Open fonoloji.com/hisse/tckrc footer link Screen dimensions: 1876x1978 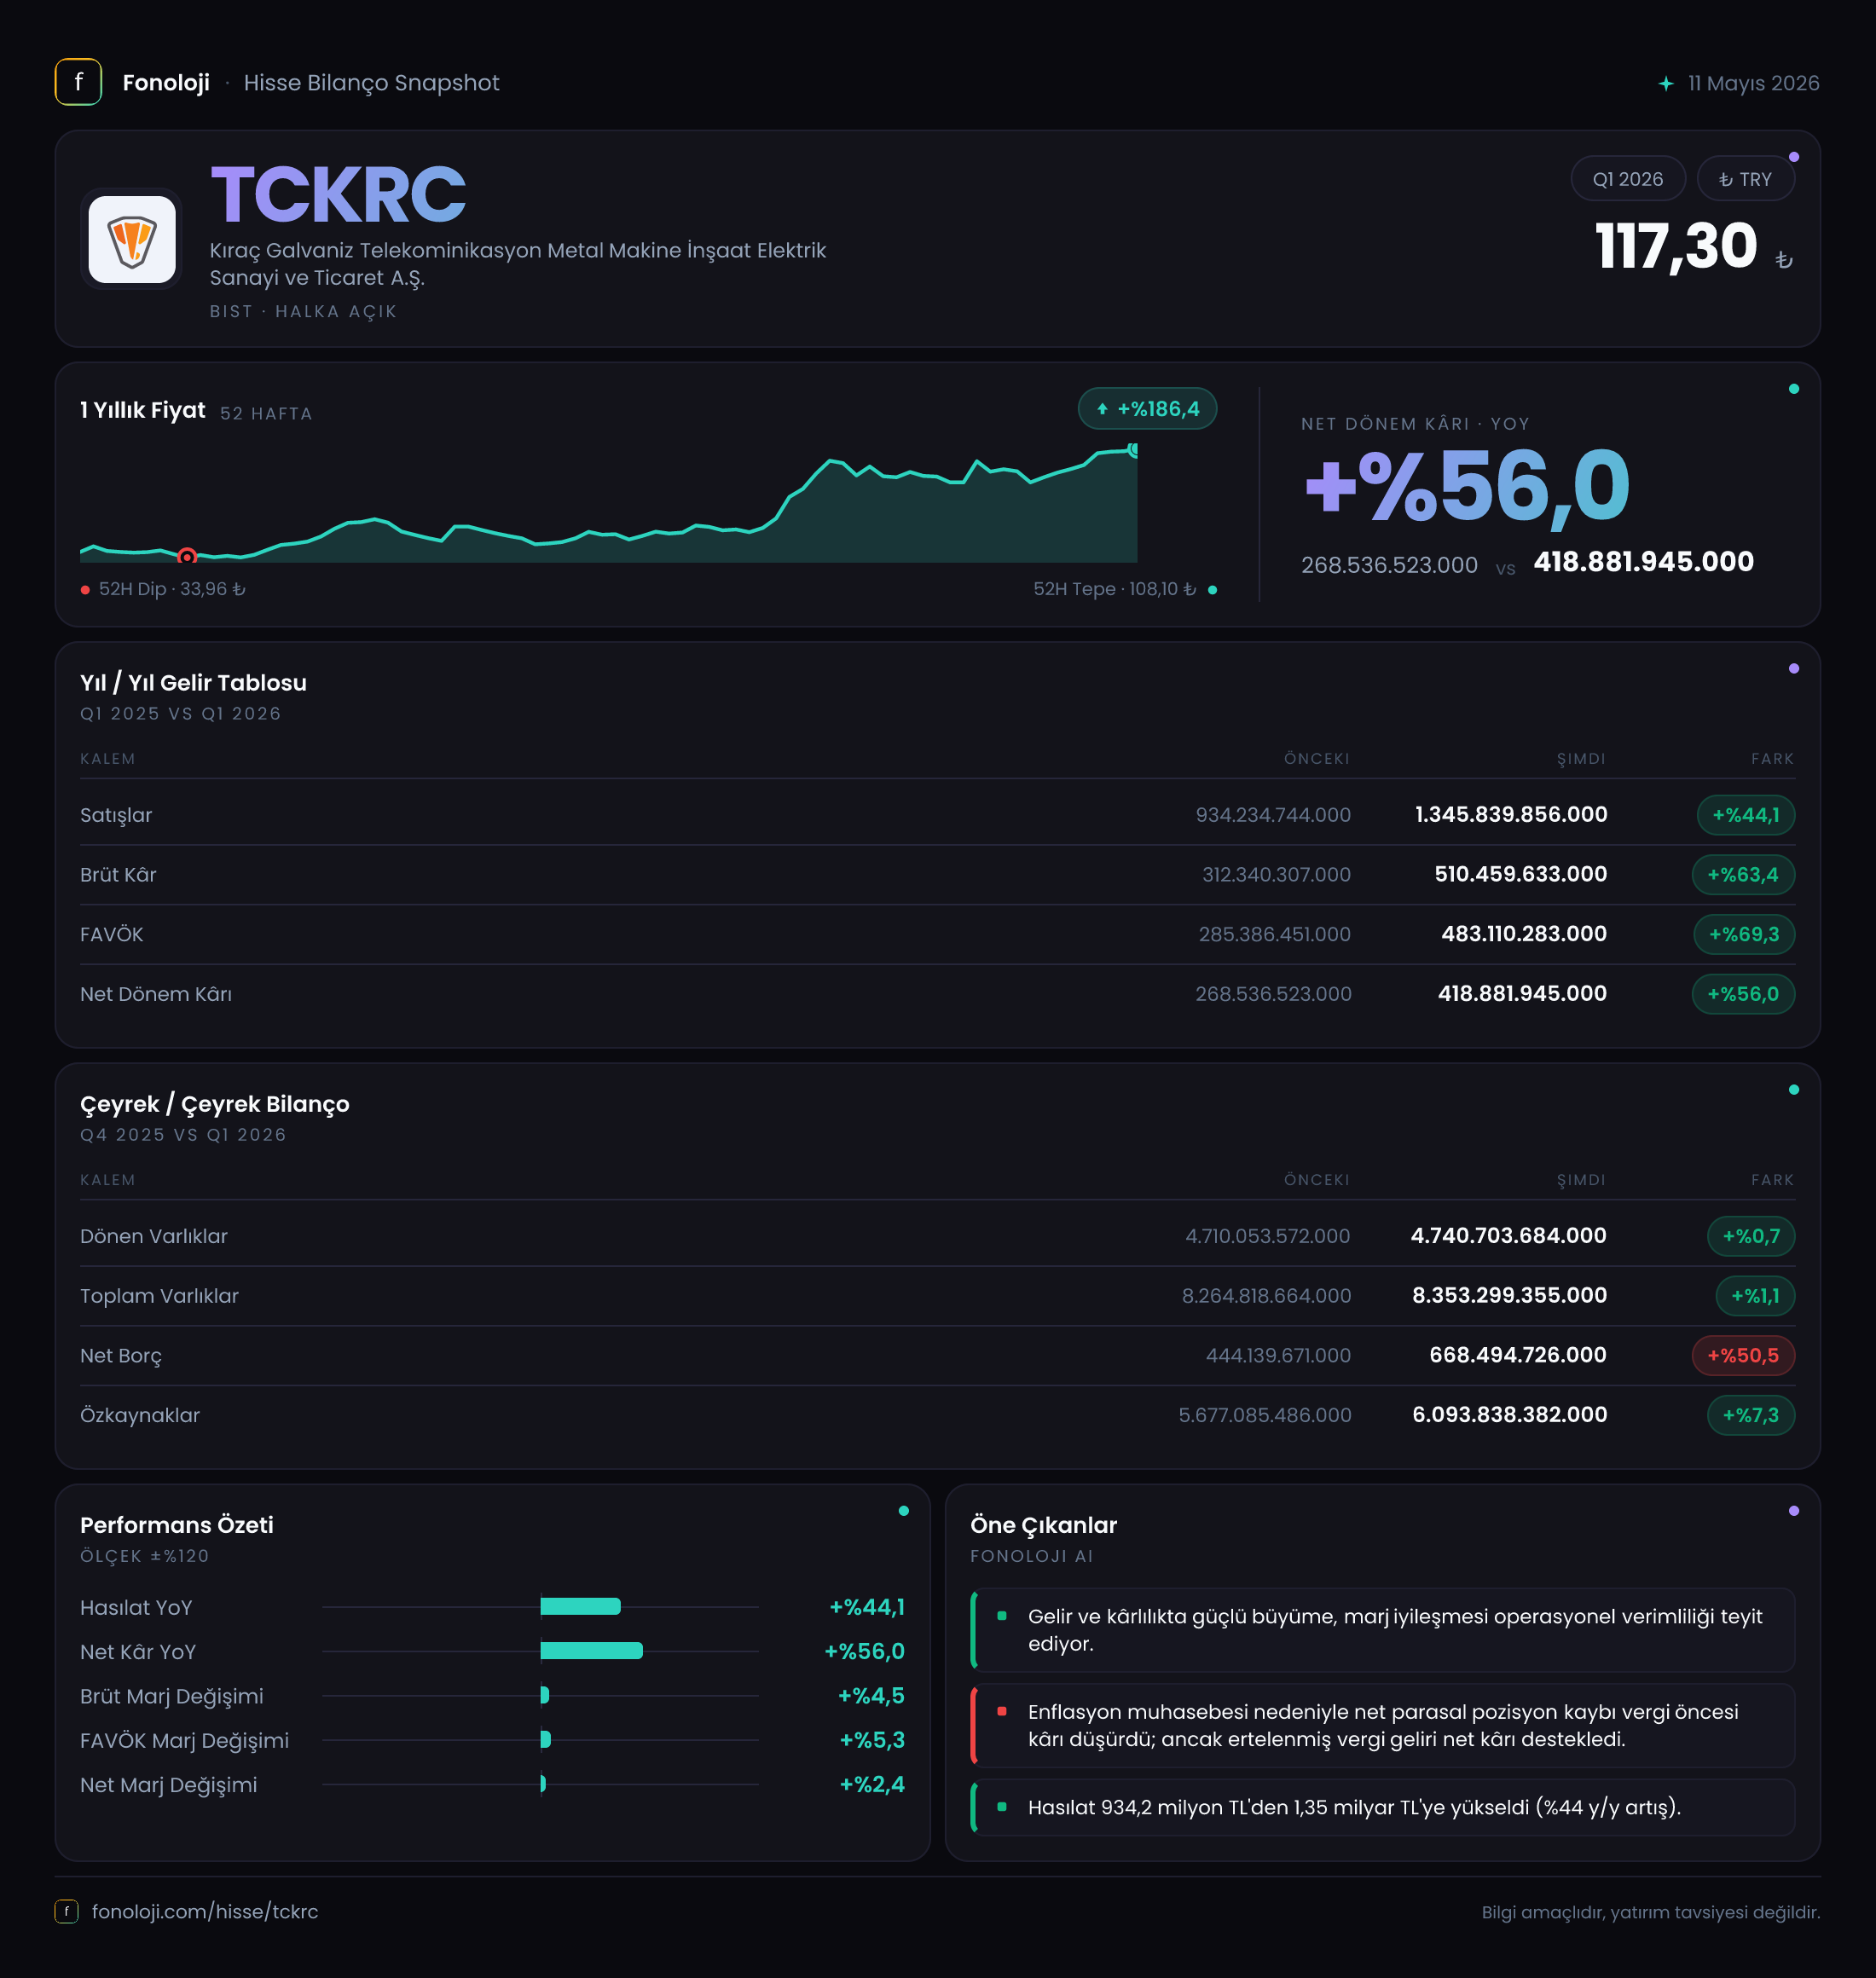tap(205, 1911)
